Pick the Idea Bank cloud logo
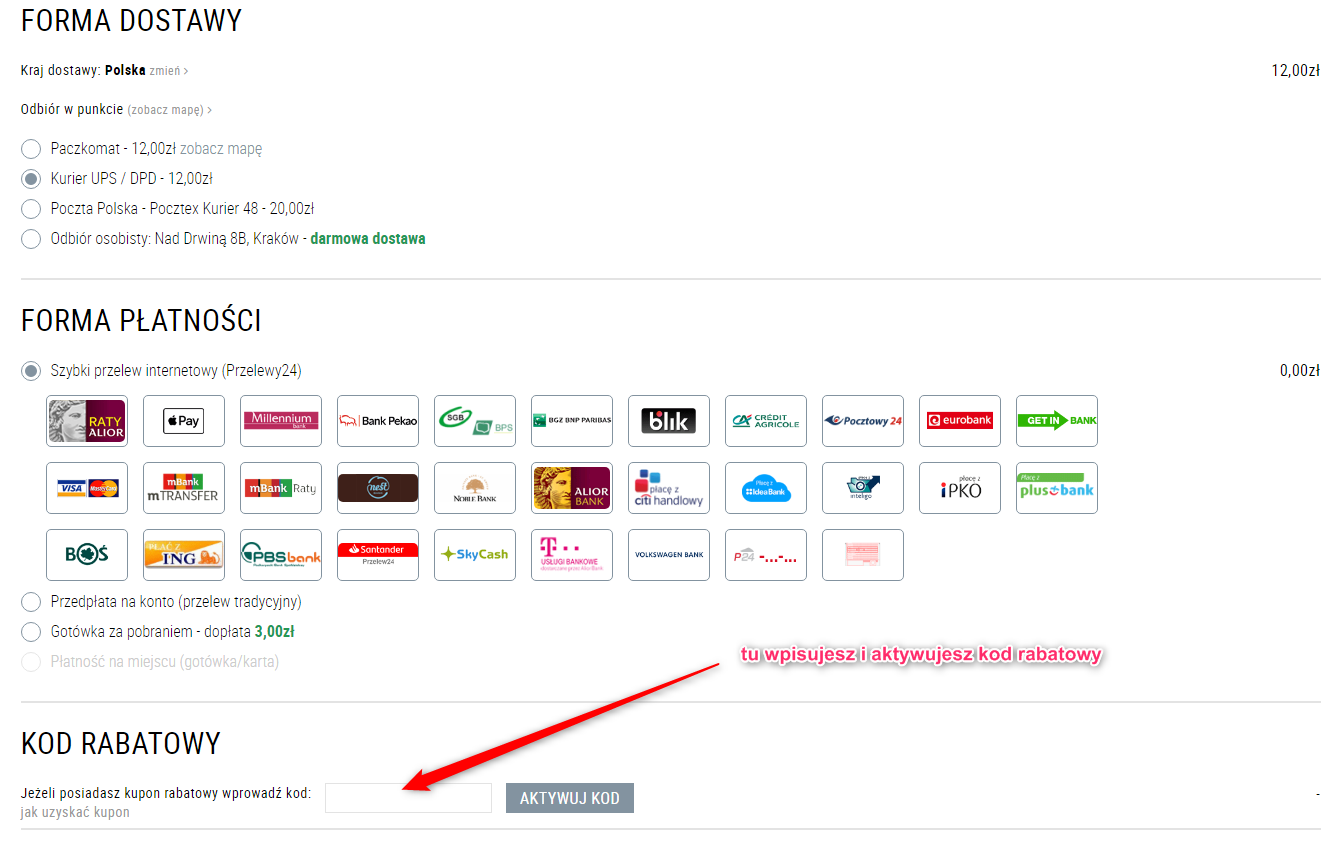This screenshot has height=844, width=1325. (766, 488)
